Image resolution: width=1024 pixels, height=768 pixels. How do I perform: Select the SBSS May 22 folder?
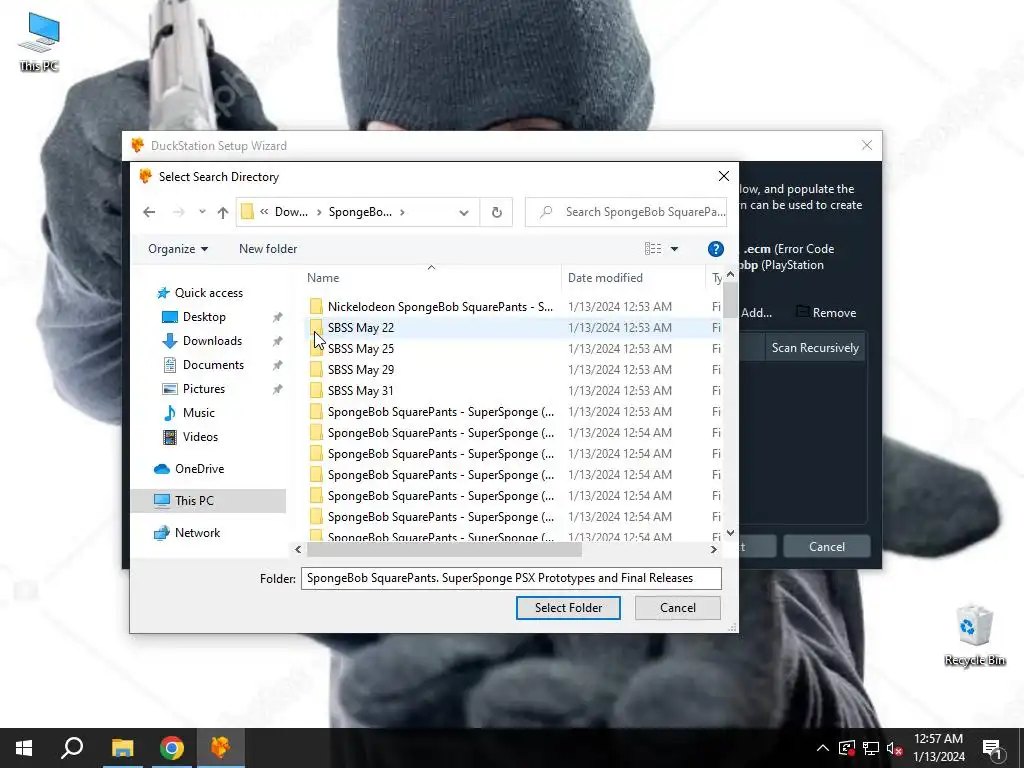pyautogui.click(x=360, y=328)
